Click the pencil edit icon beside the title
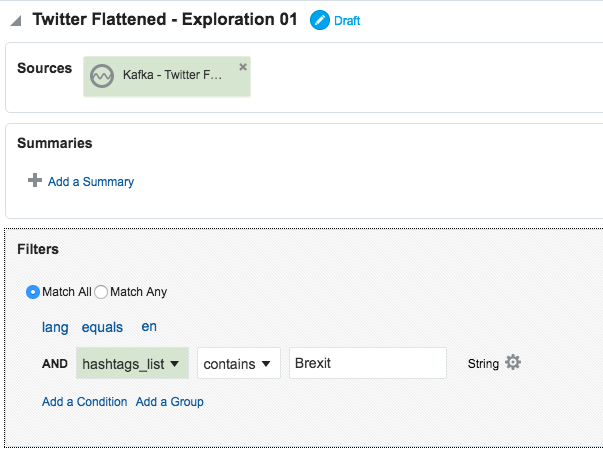This screenshot has height=455, width=603. click(320, 20)
